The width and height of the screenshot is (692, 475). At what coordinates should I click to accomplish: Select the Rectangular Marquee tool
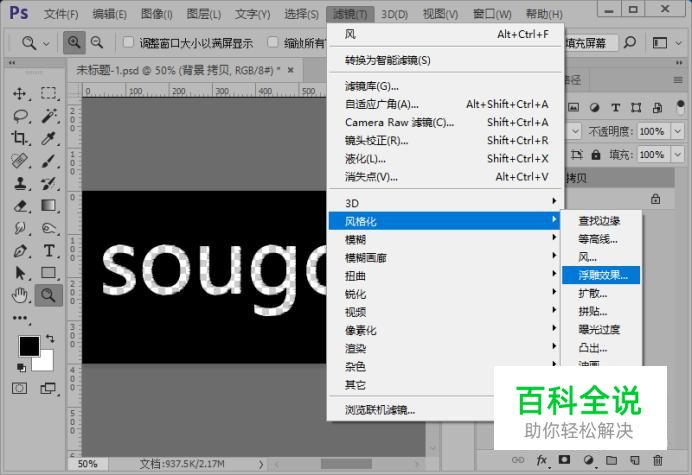[x=49, y=93]
